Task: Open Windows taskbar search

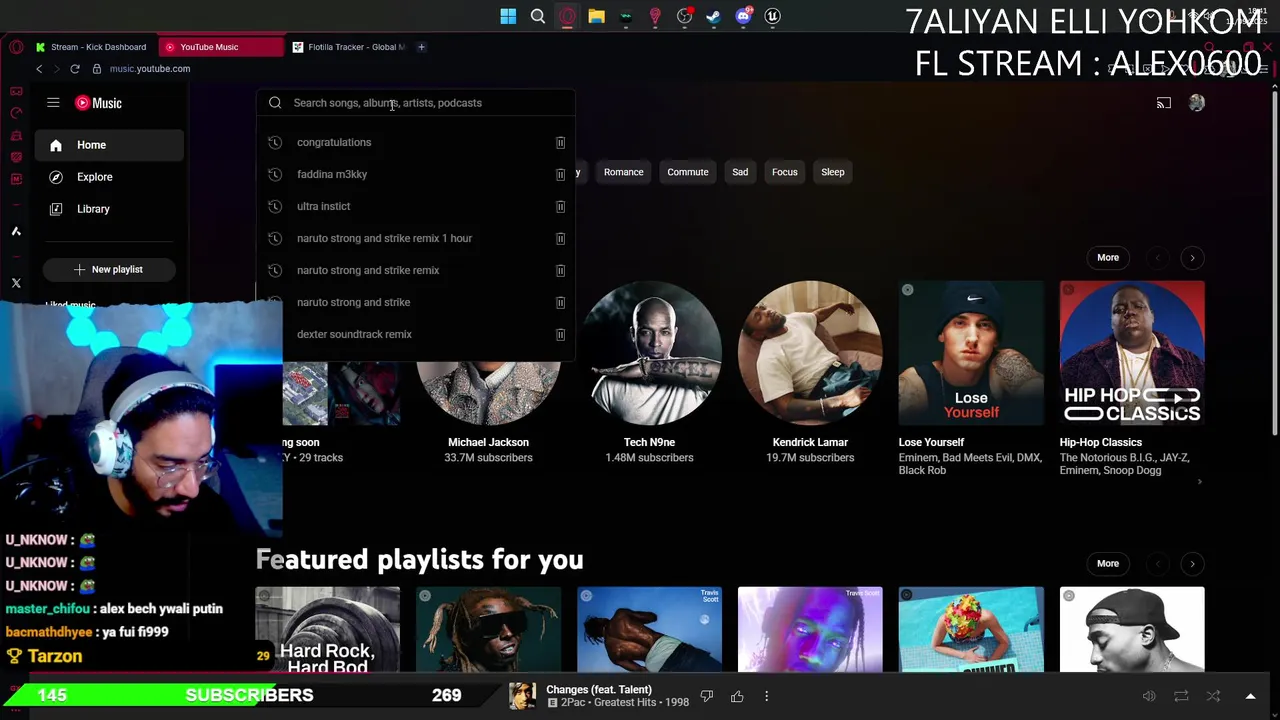Action: tap(538, 16)
